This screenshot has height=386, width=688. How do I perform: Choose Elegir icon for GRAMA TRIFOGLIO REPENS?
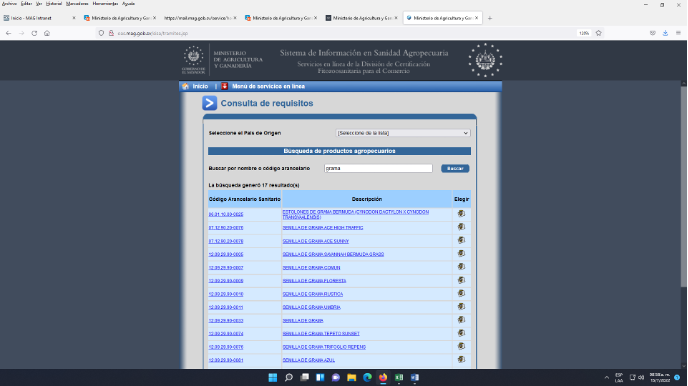point(461,346)
